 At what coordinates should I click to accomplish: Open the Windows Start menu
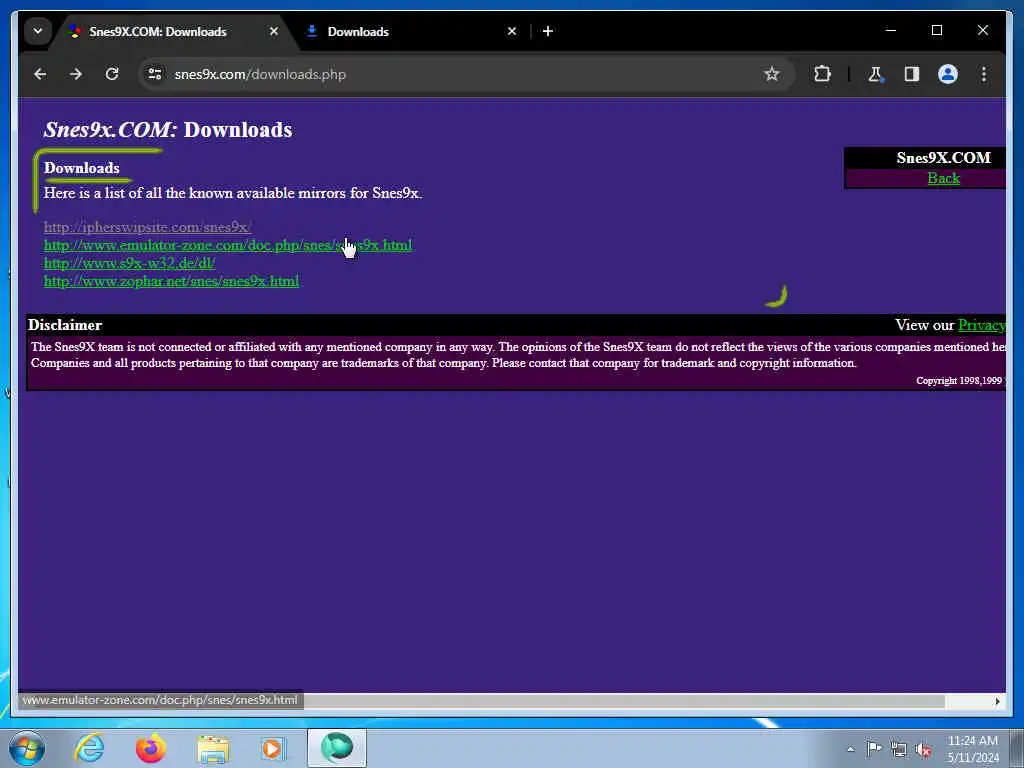[26, 748]
